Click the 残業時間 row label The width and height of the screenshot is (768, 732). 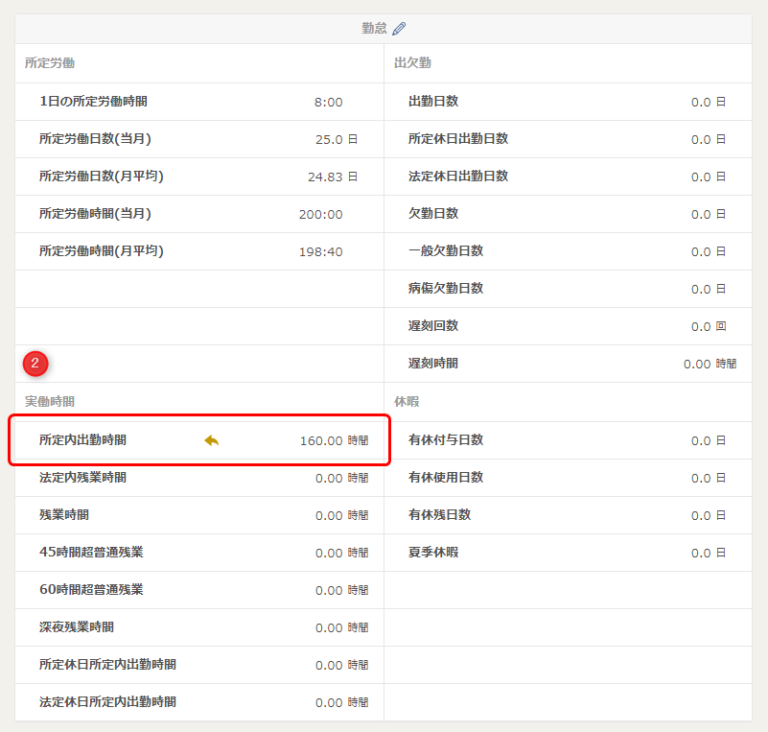pyautogui.click(x=64, y=515)
